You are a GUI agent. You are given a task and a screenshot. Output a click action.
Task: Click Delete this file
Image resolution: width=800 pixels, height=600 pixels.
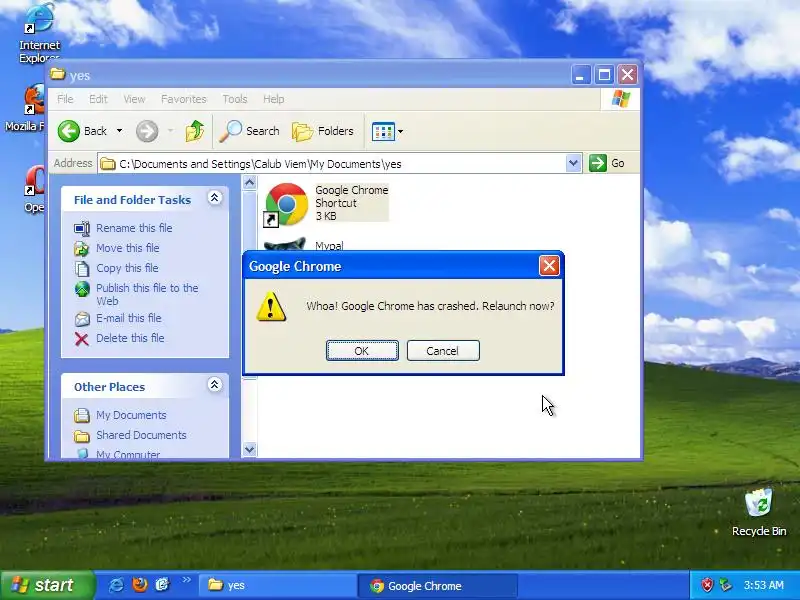pyautogui.click(x=130, y=338)
